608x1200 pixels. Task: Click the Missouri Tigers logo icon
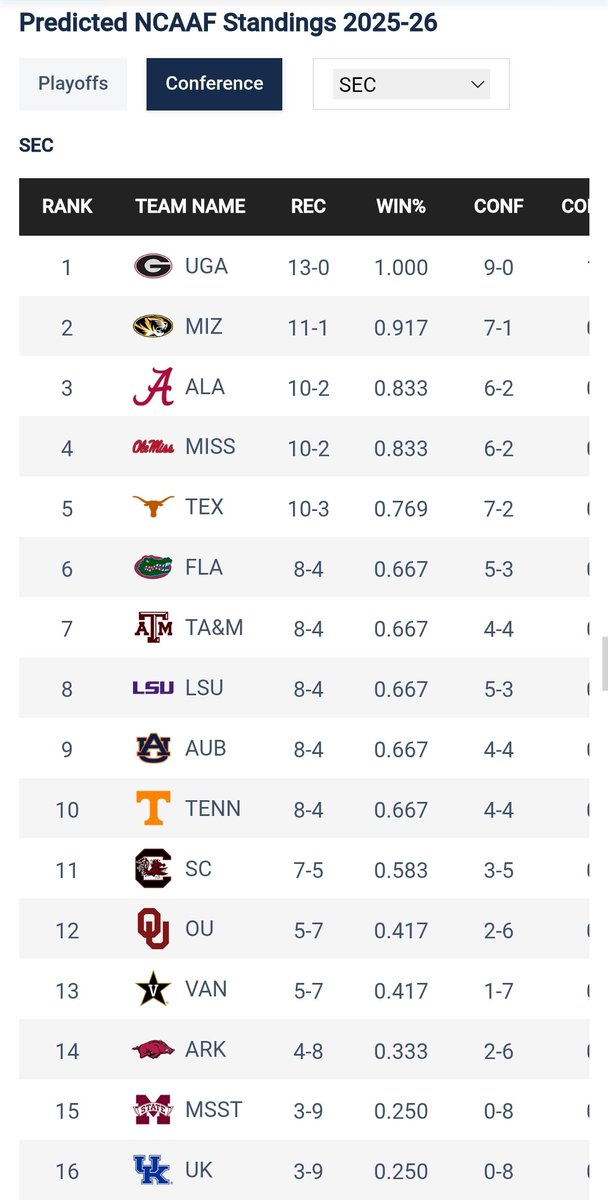tap(153, 326)
